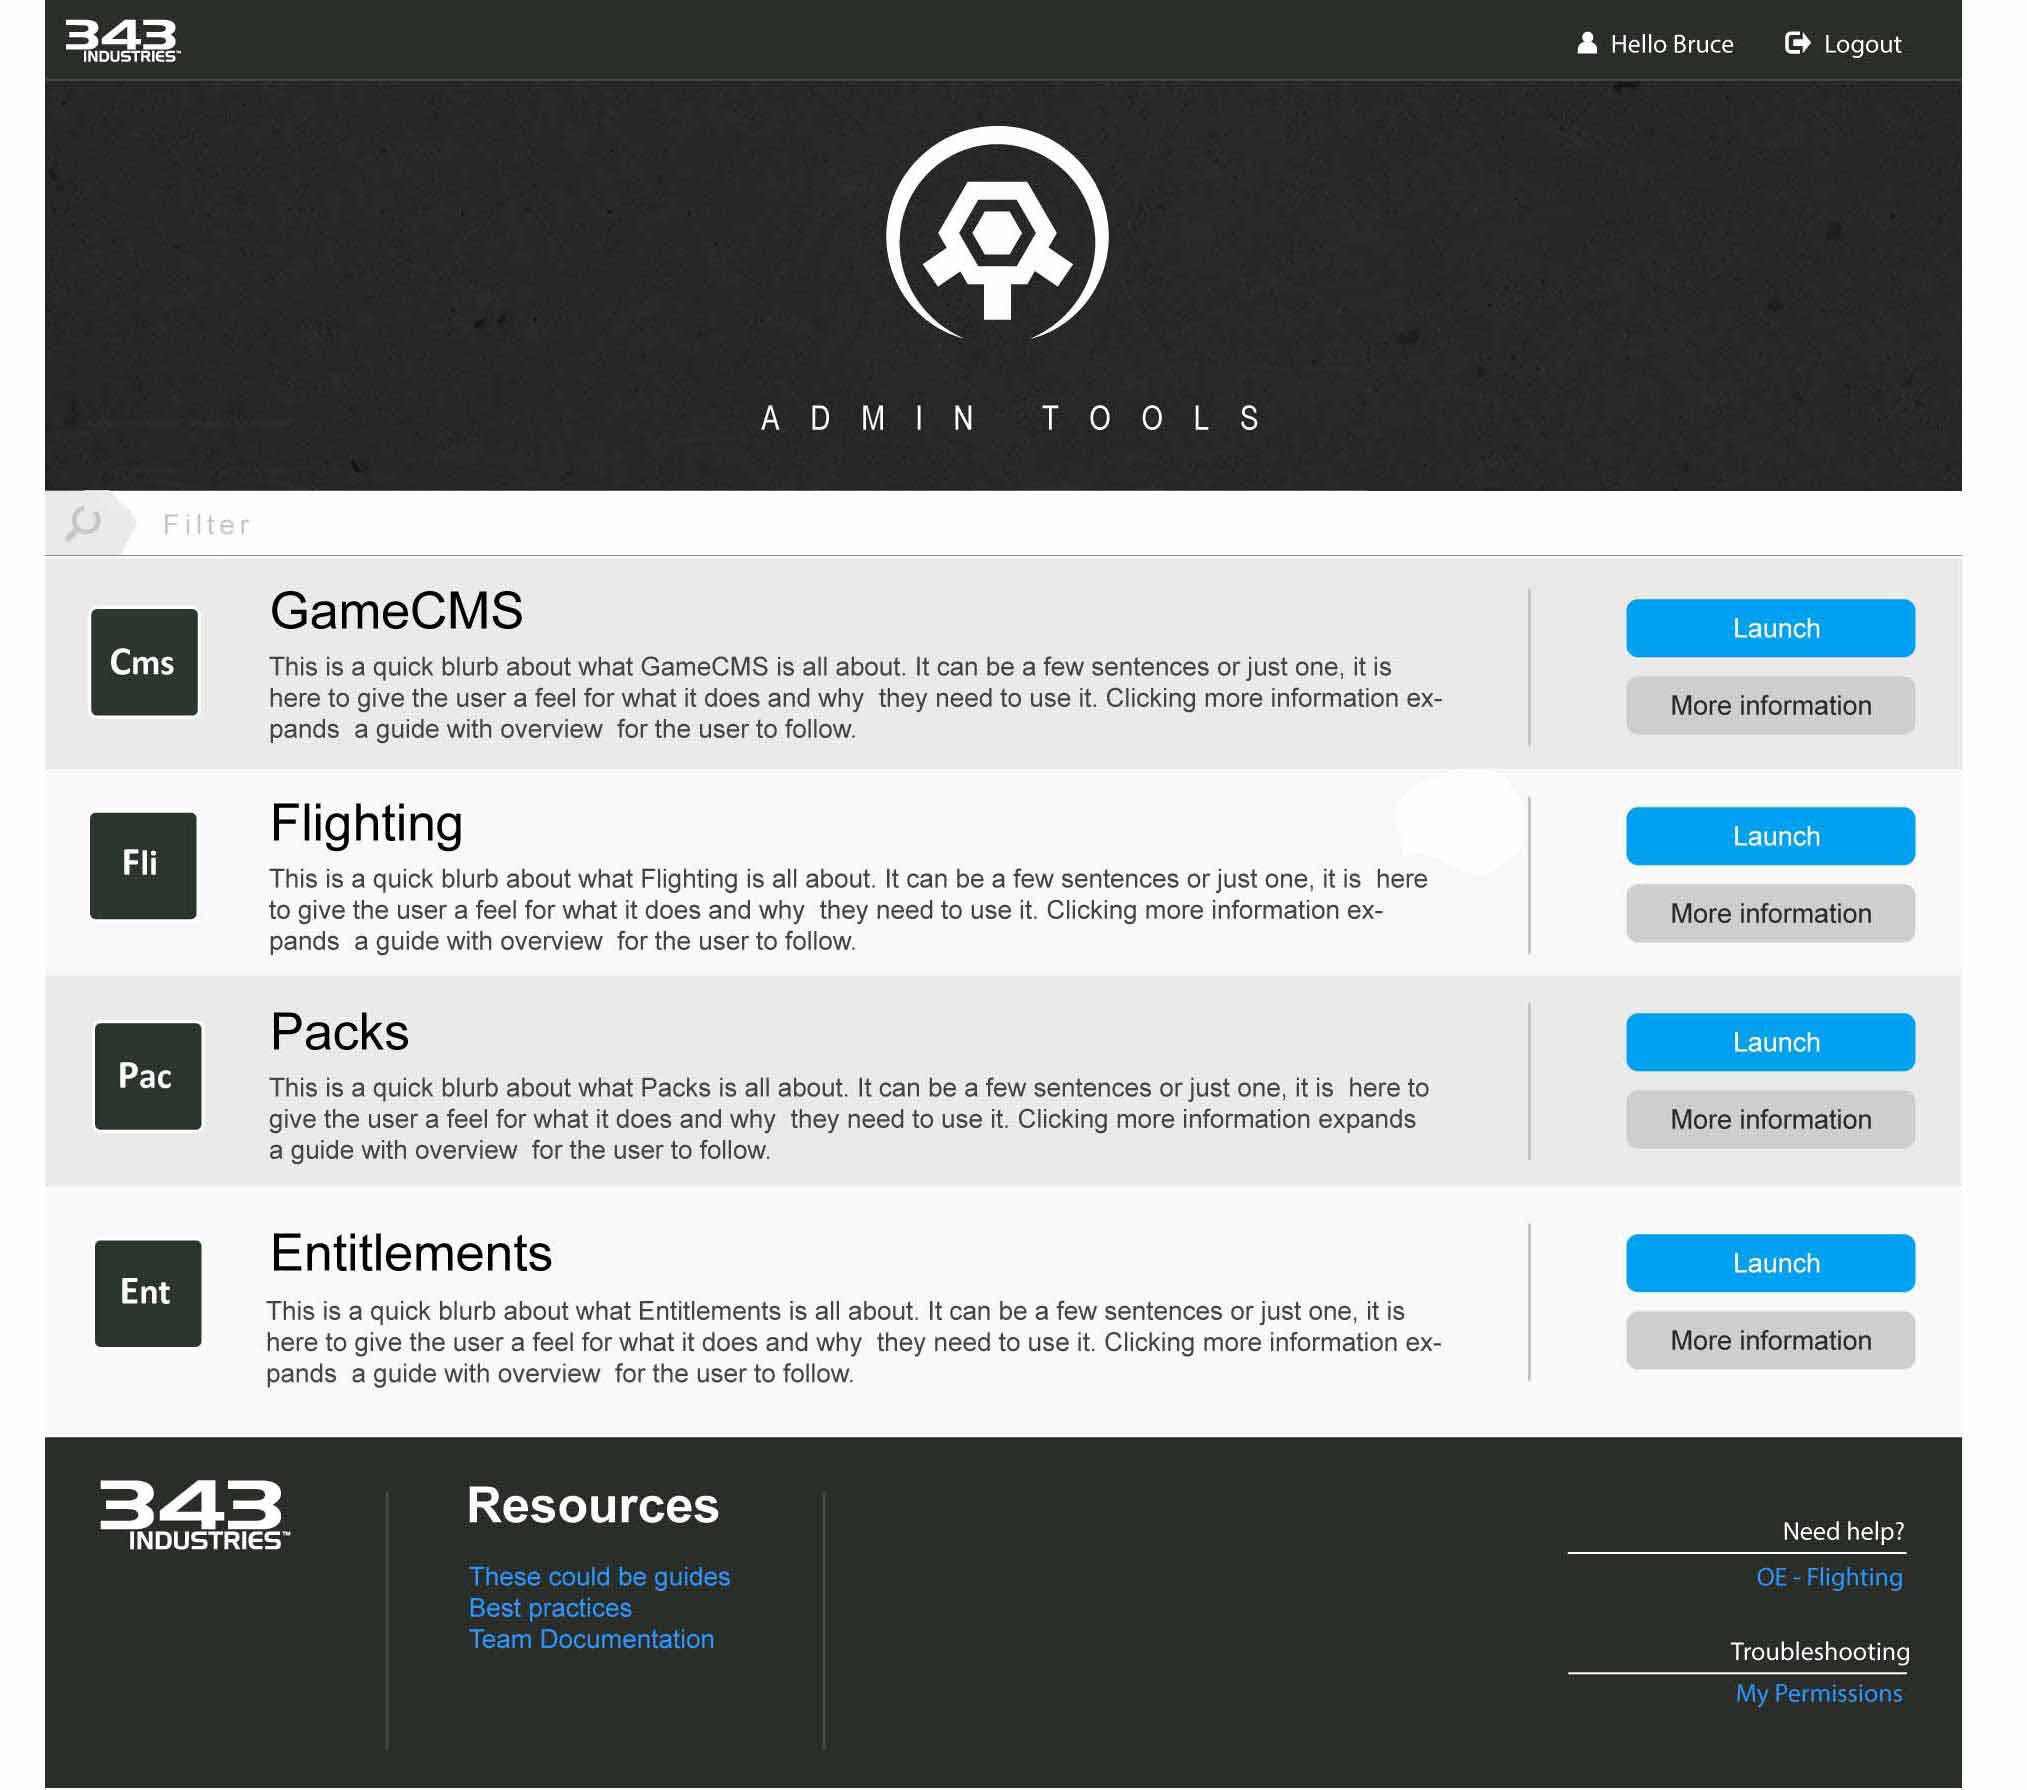Viewport: 2027px width, 1790px height.
Task: Click the 343 Industries footer logo
Action: (x=194, y=1516)
